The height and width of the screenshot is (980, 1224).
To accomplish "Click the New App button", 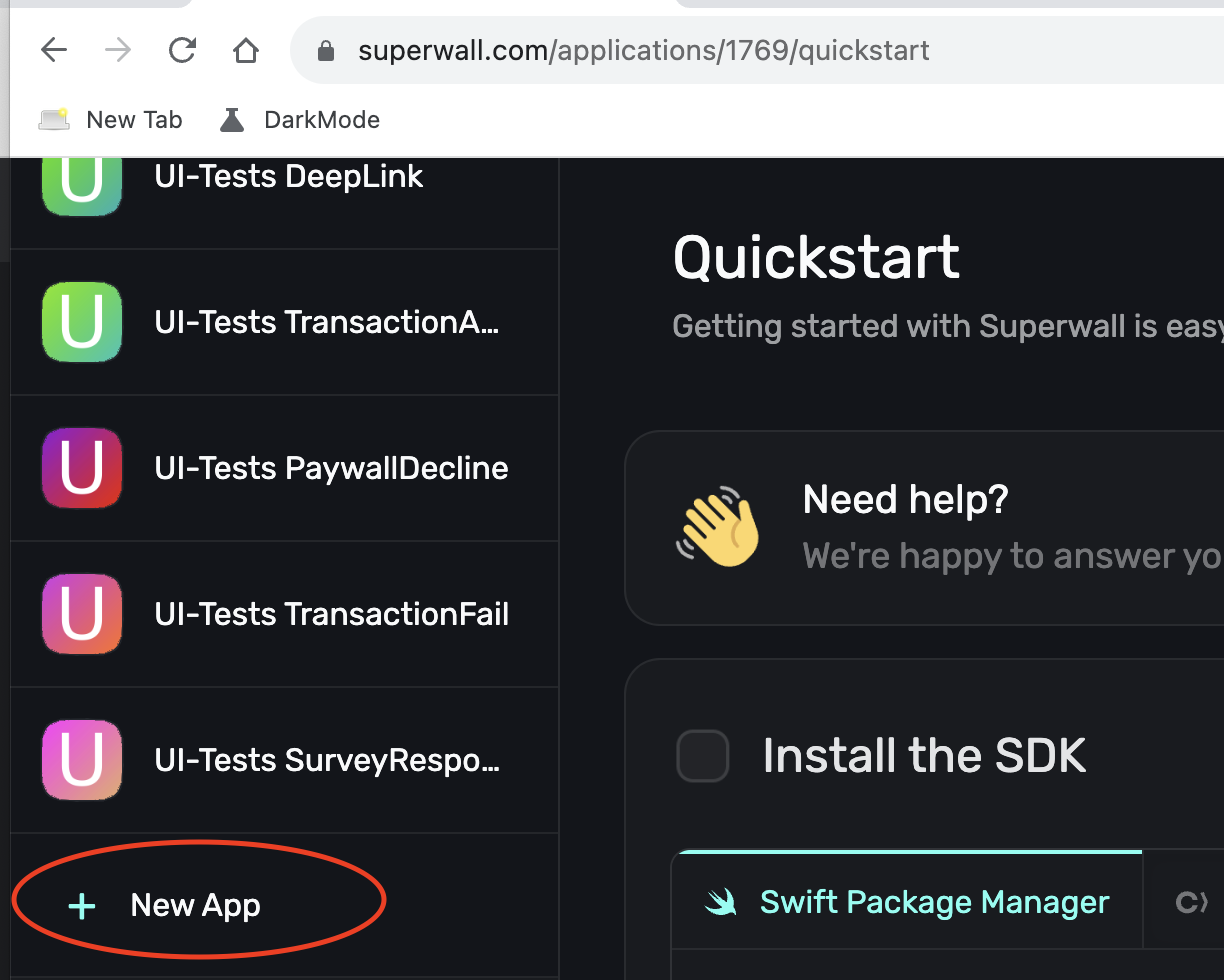I will pos(196,906).
